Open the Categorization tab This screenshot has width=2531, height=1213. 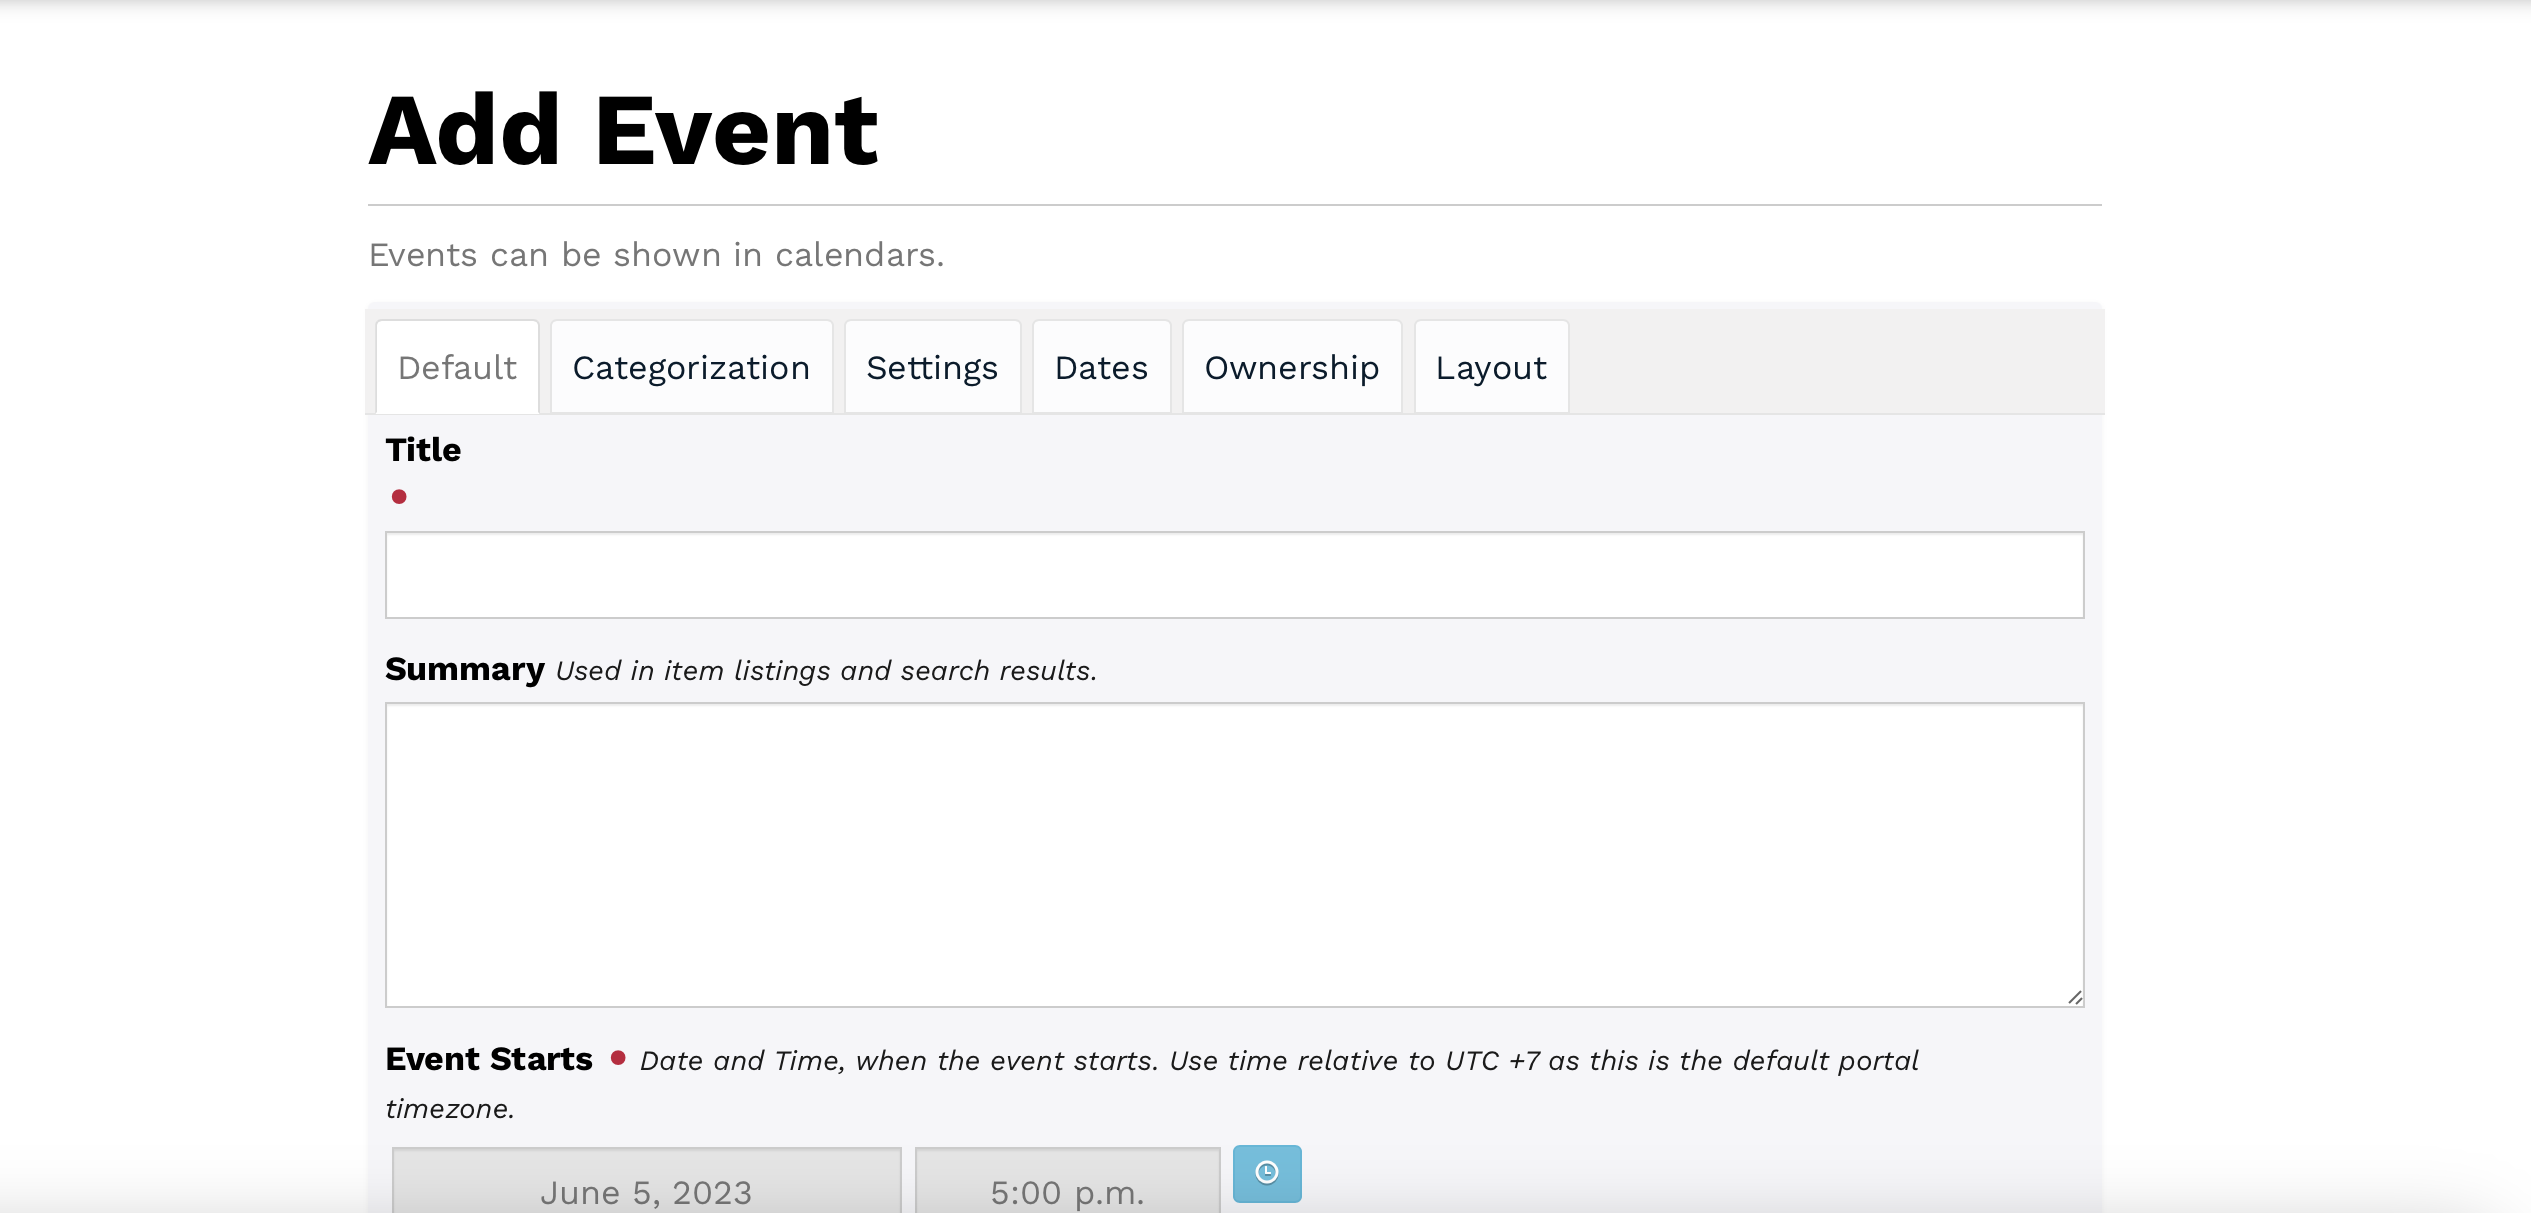[691, 368]
